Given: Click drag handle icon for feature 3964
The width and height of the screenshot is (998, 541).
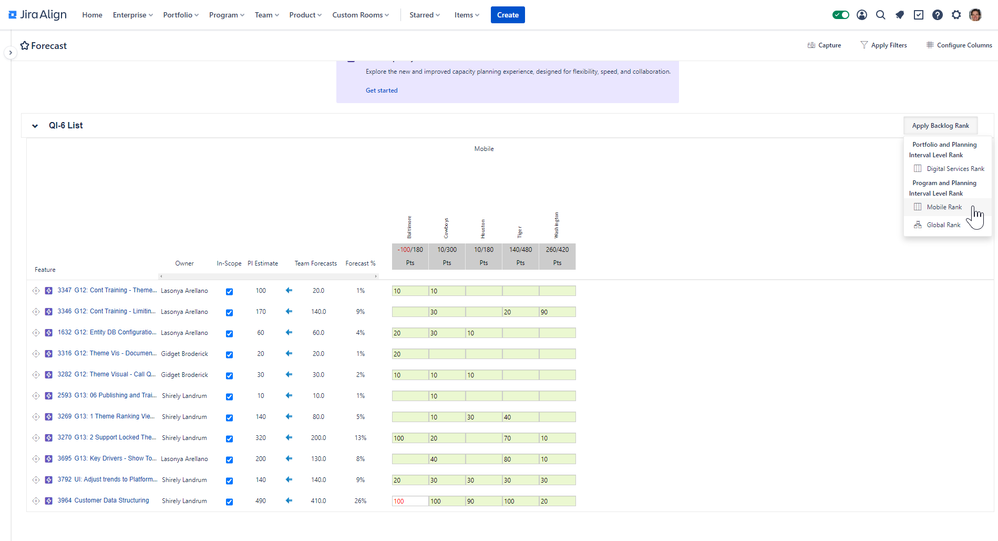Looking at the screenshot, I should click(36, 501).
